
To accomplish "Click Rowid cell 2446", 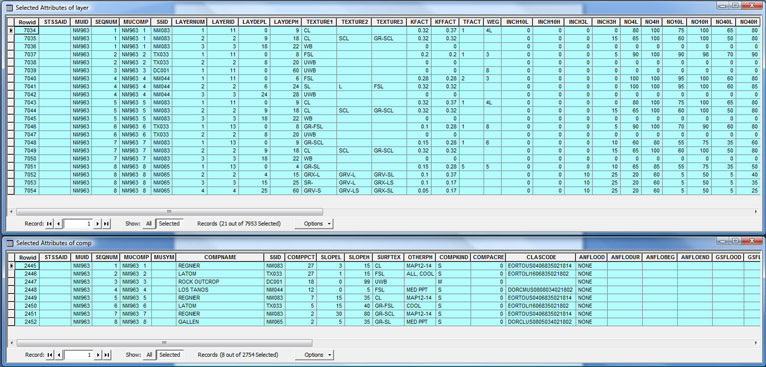I will point(27,274).
